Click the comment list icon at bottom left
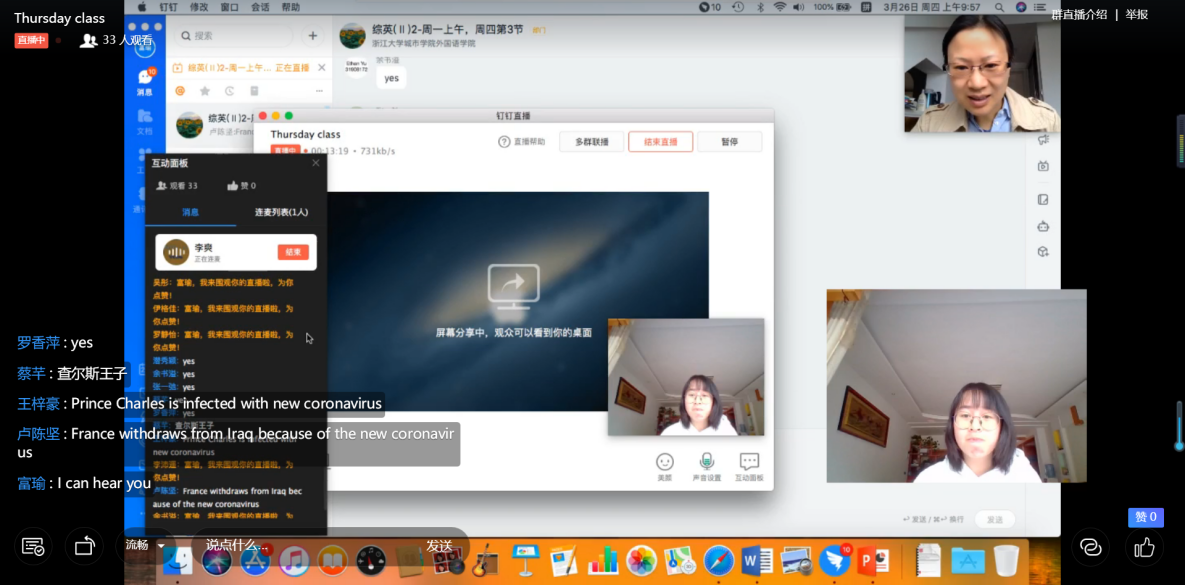 tap(32, 546)
